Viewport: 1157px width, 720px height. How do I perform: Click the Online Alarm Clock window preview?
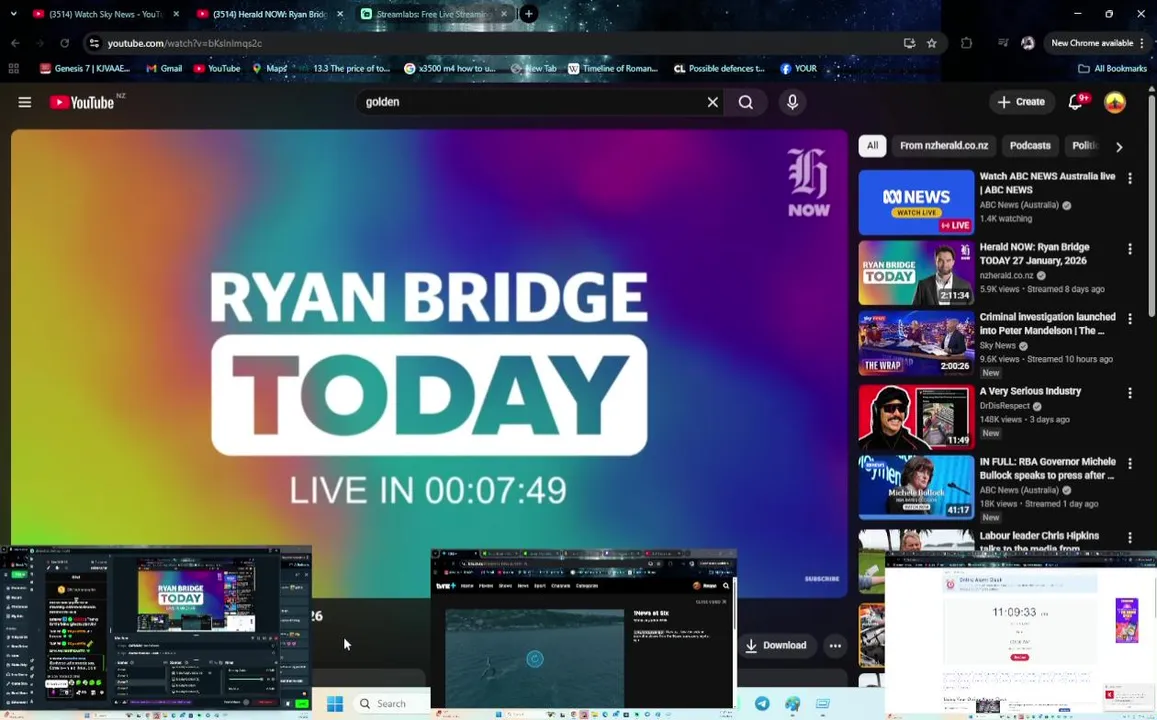tap(1020, 633)
